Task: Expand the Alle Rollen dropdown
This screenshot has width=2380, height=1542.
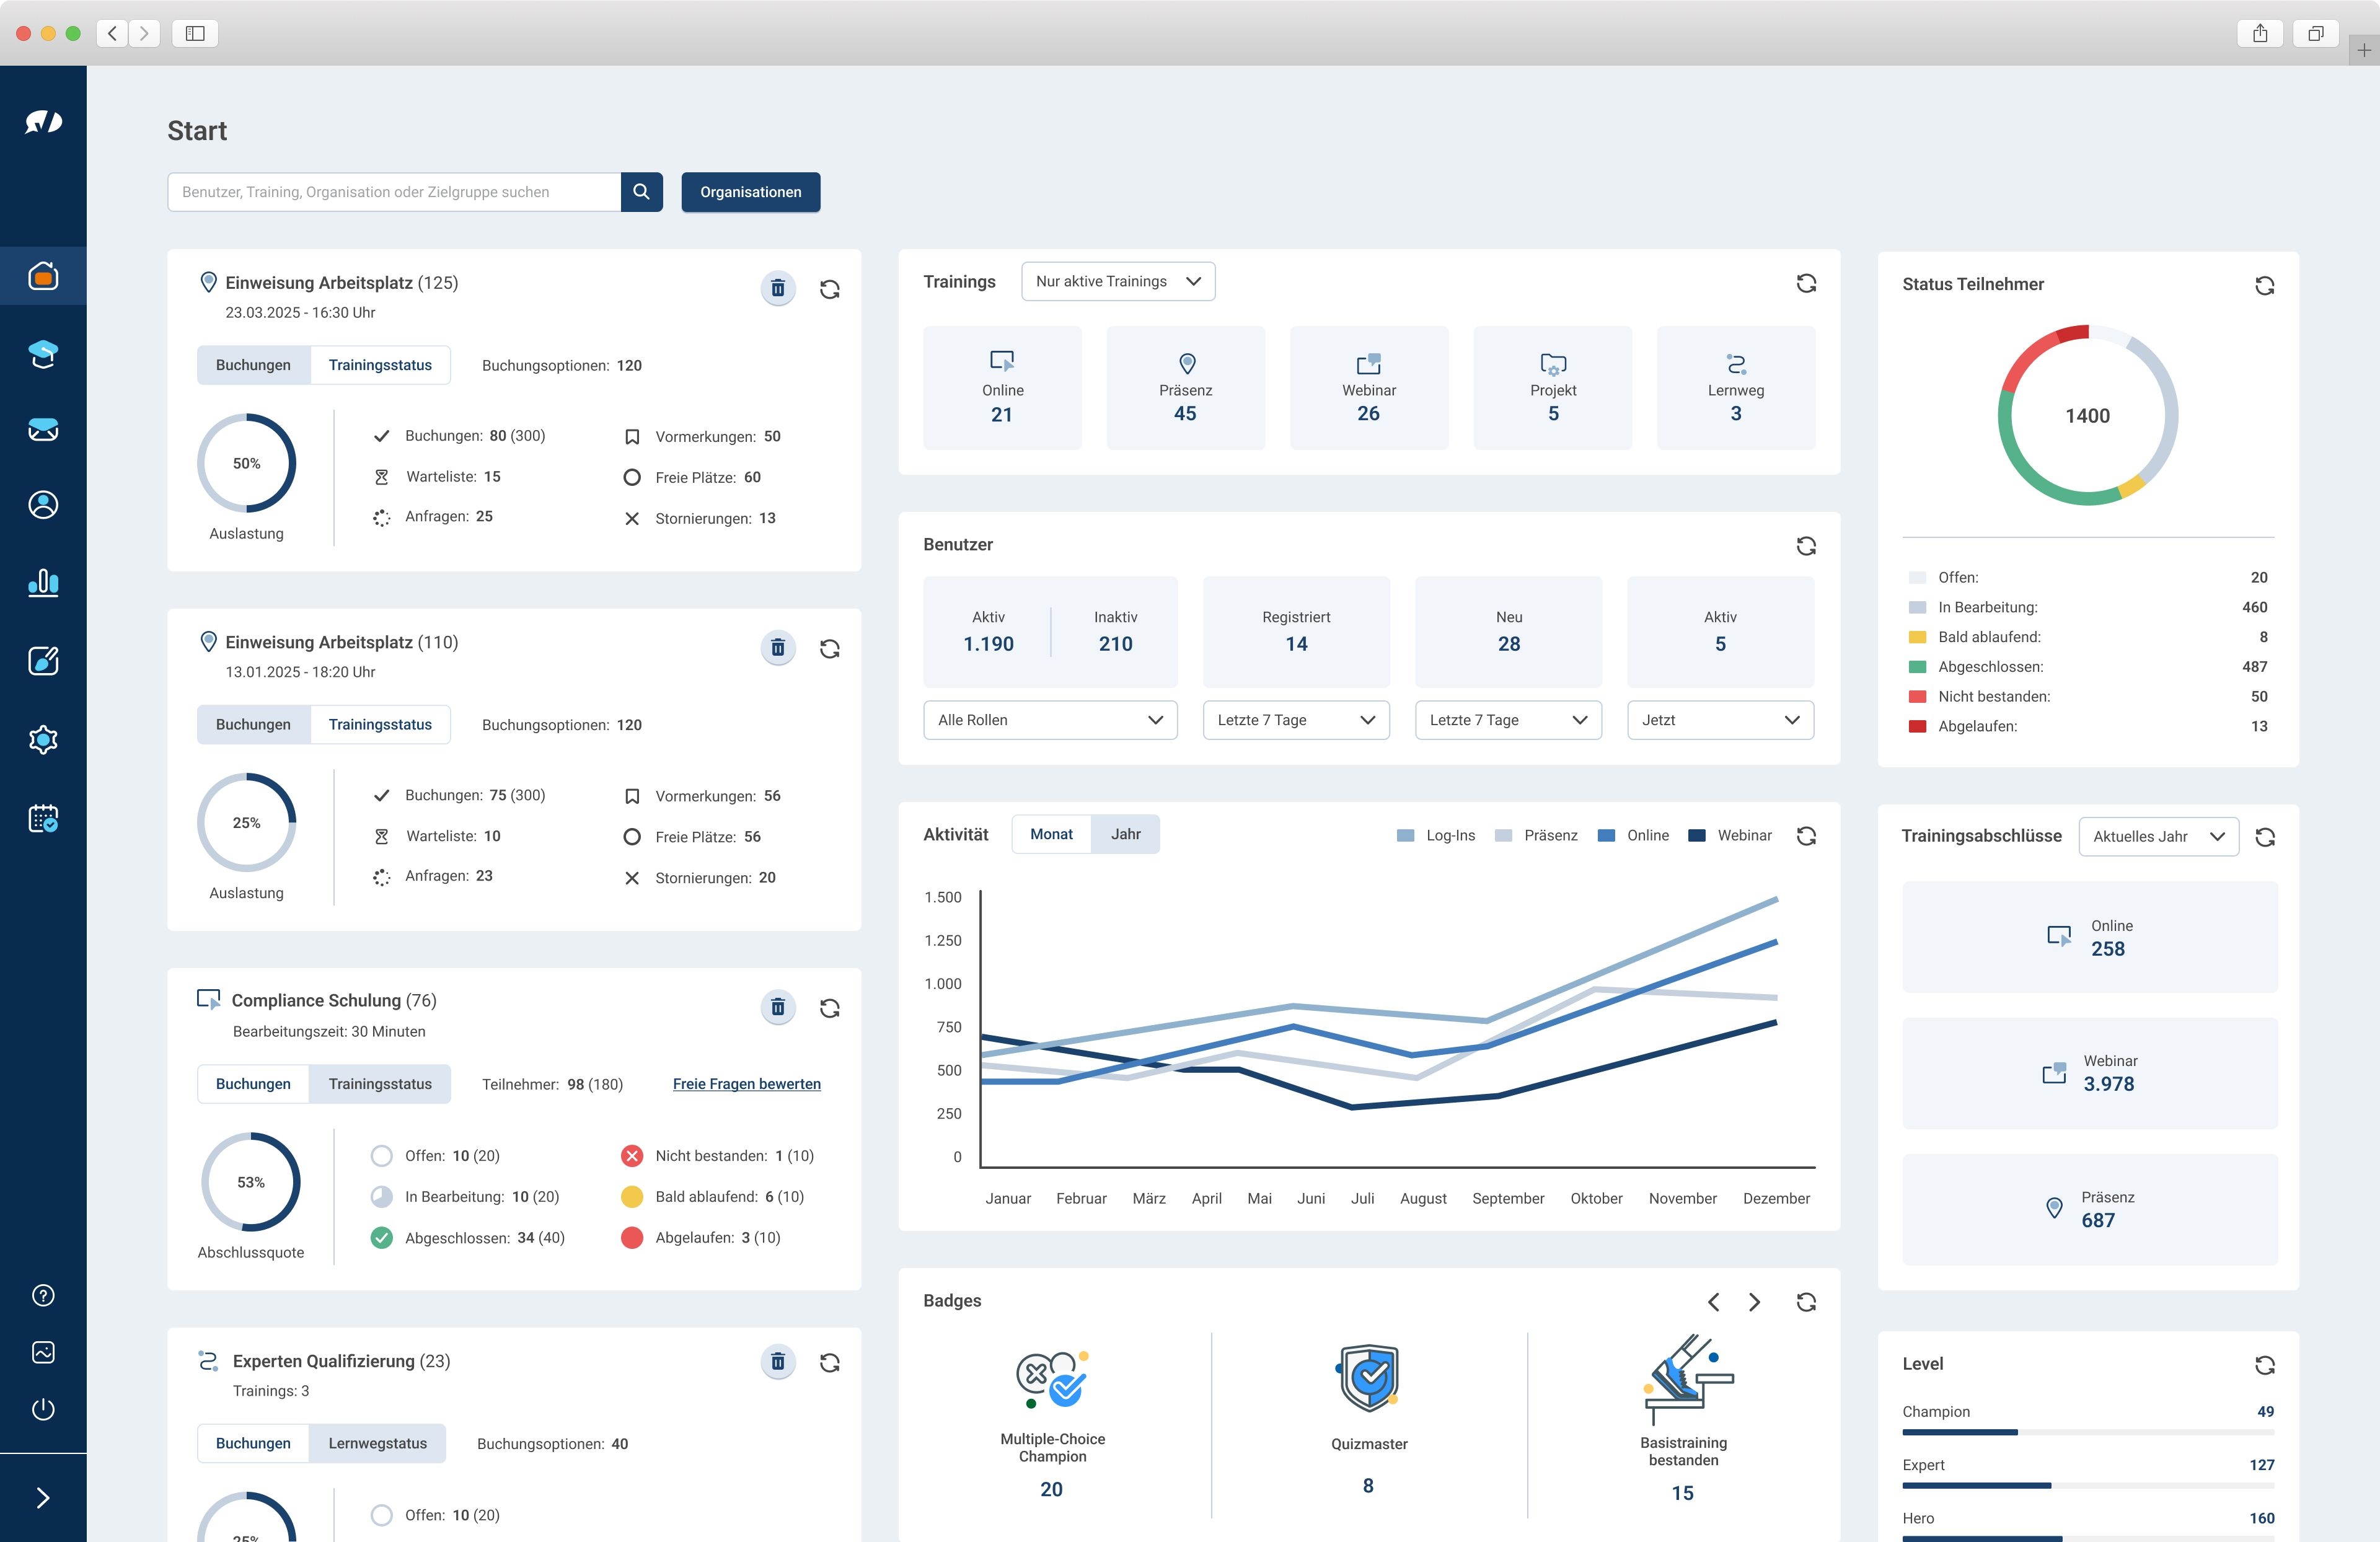Action: click(1050, 720)
